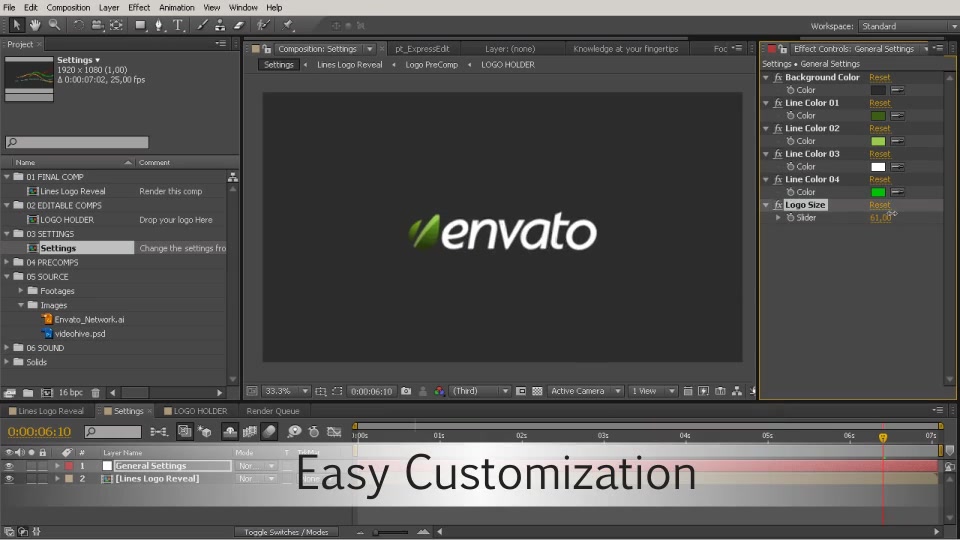
Task: Click the Logo Size slider value 61,00
Action: click(880, 217)
